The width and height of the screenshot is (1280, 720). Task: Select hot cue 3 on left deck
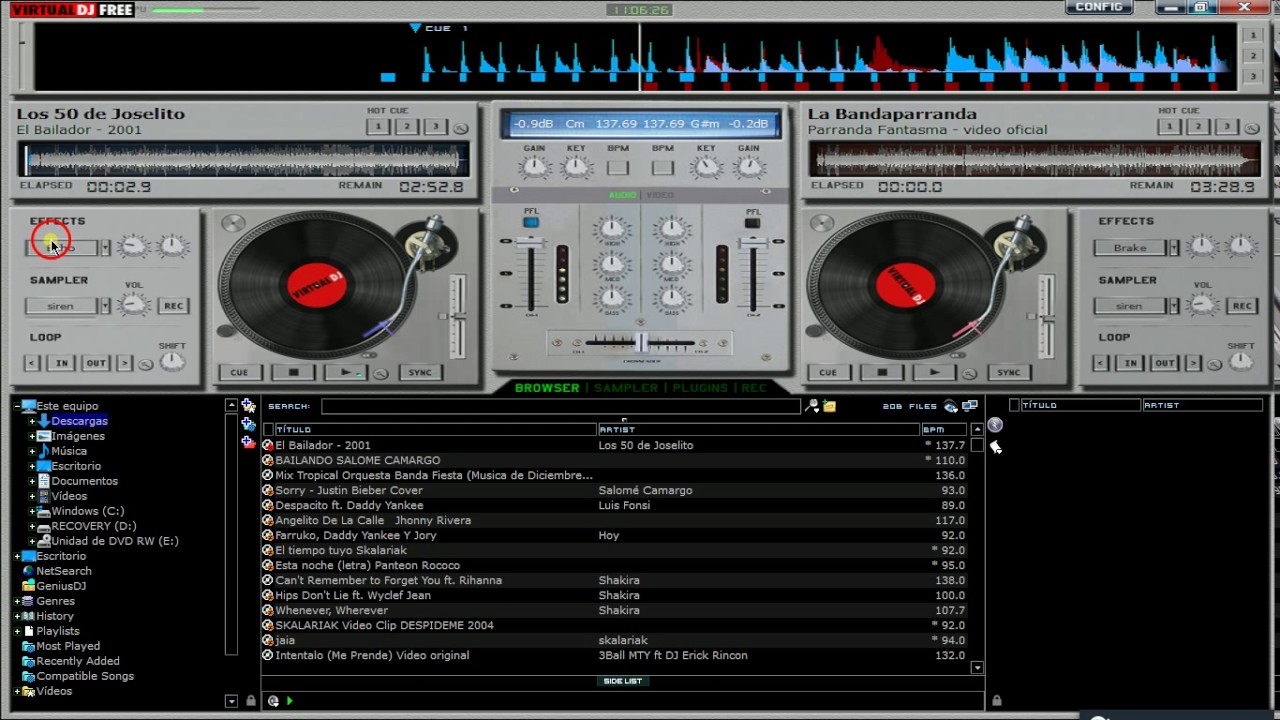click(434, 127)
